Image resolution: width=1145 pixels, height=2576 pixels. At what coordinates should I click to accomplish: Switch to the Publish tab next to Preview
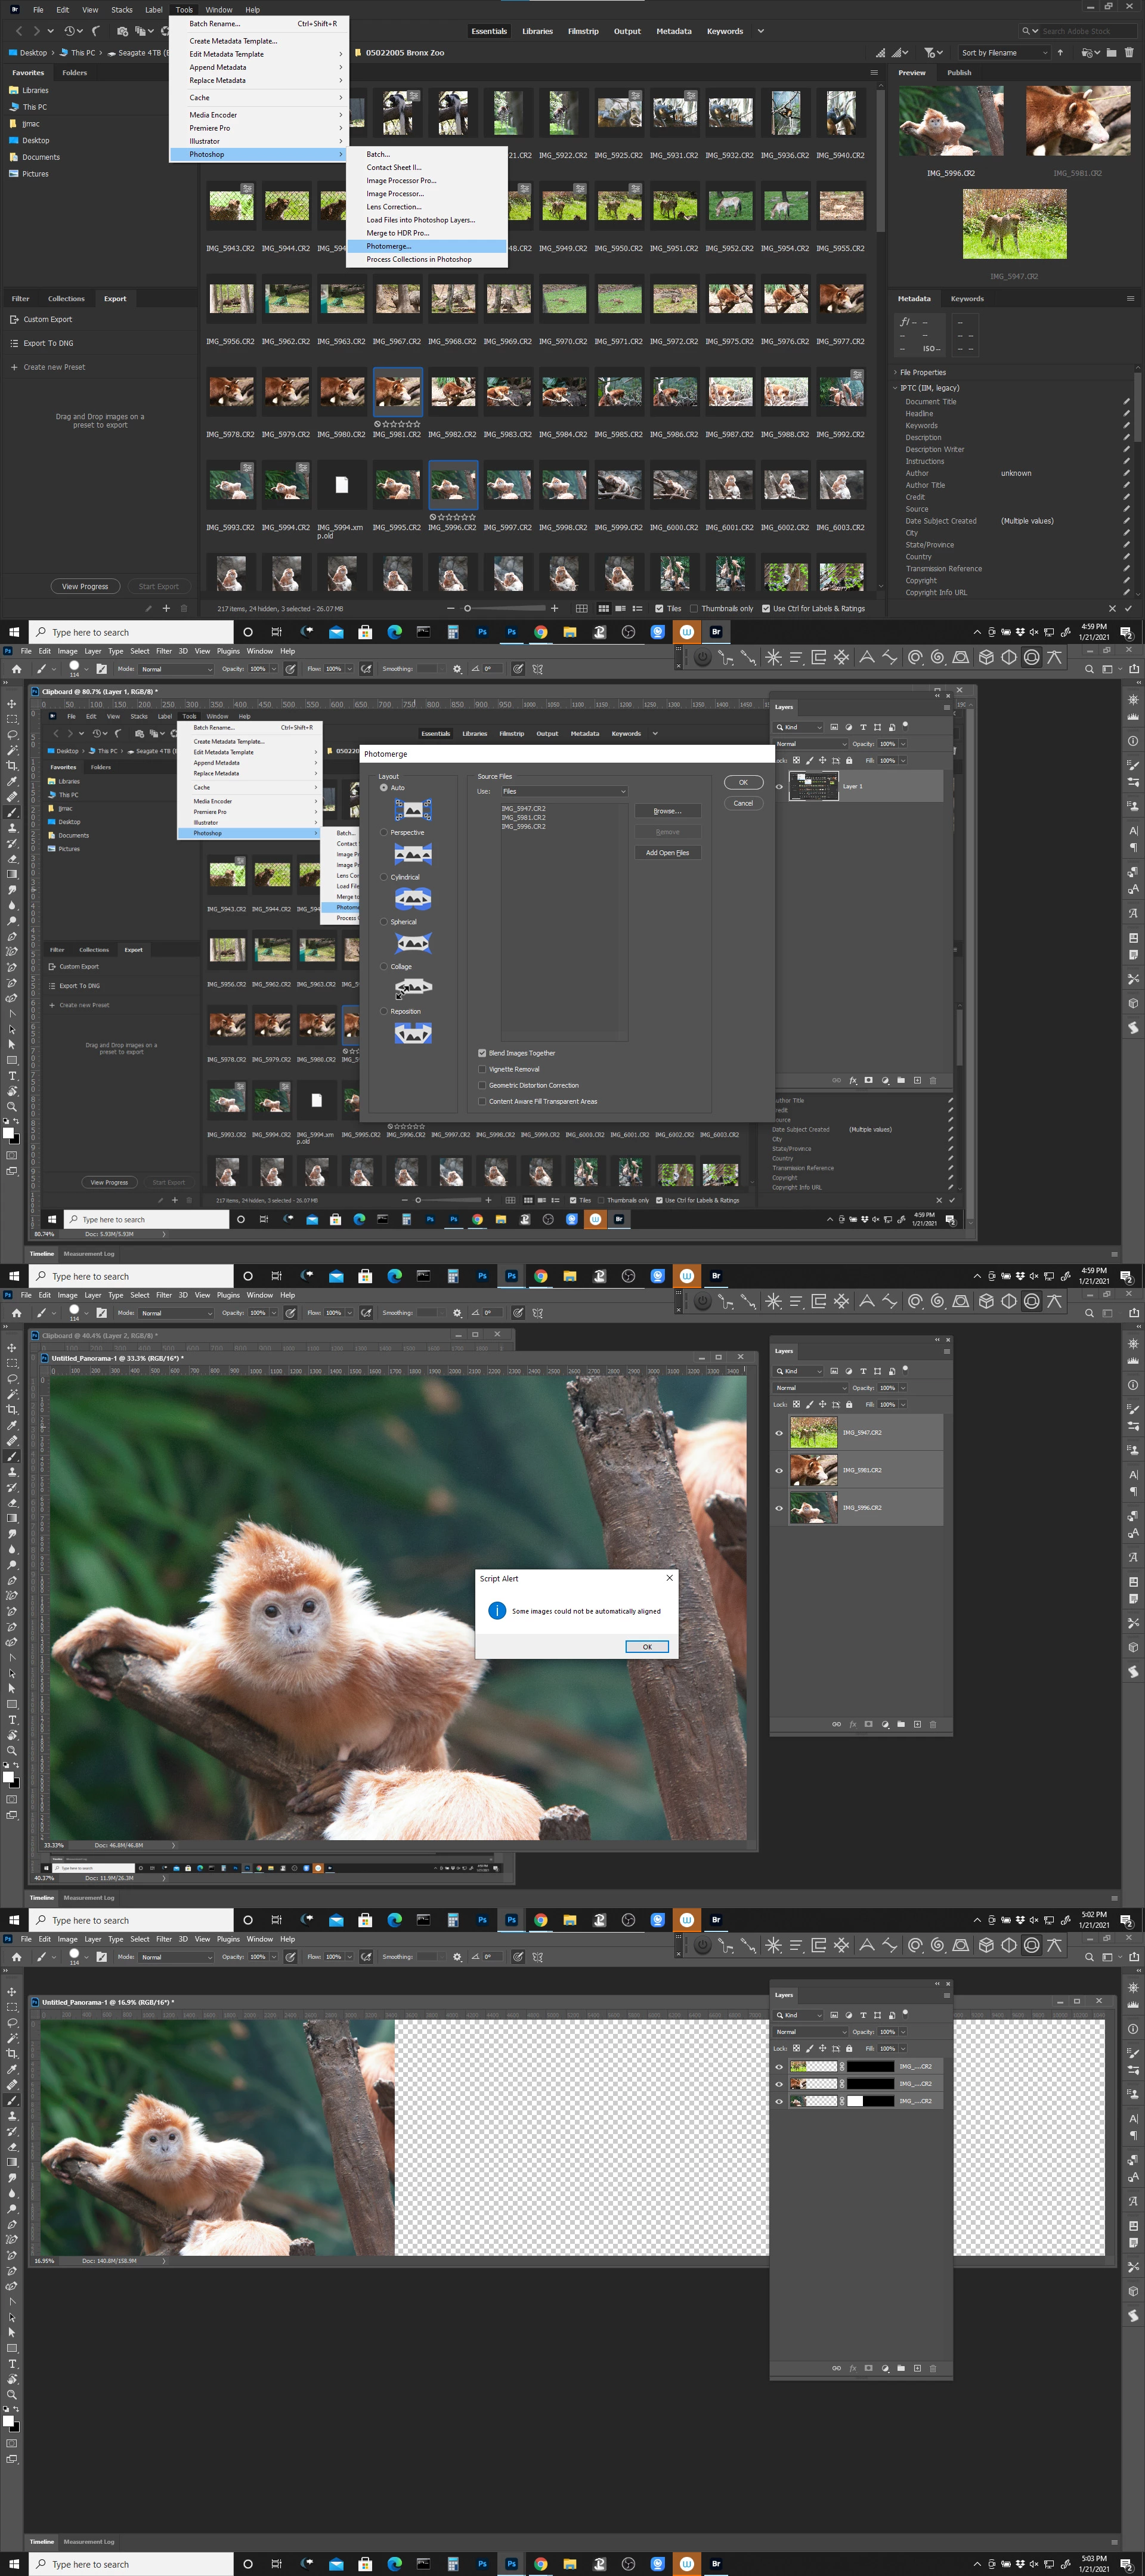[959, 73]
